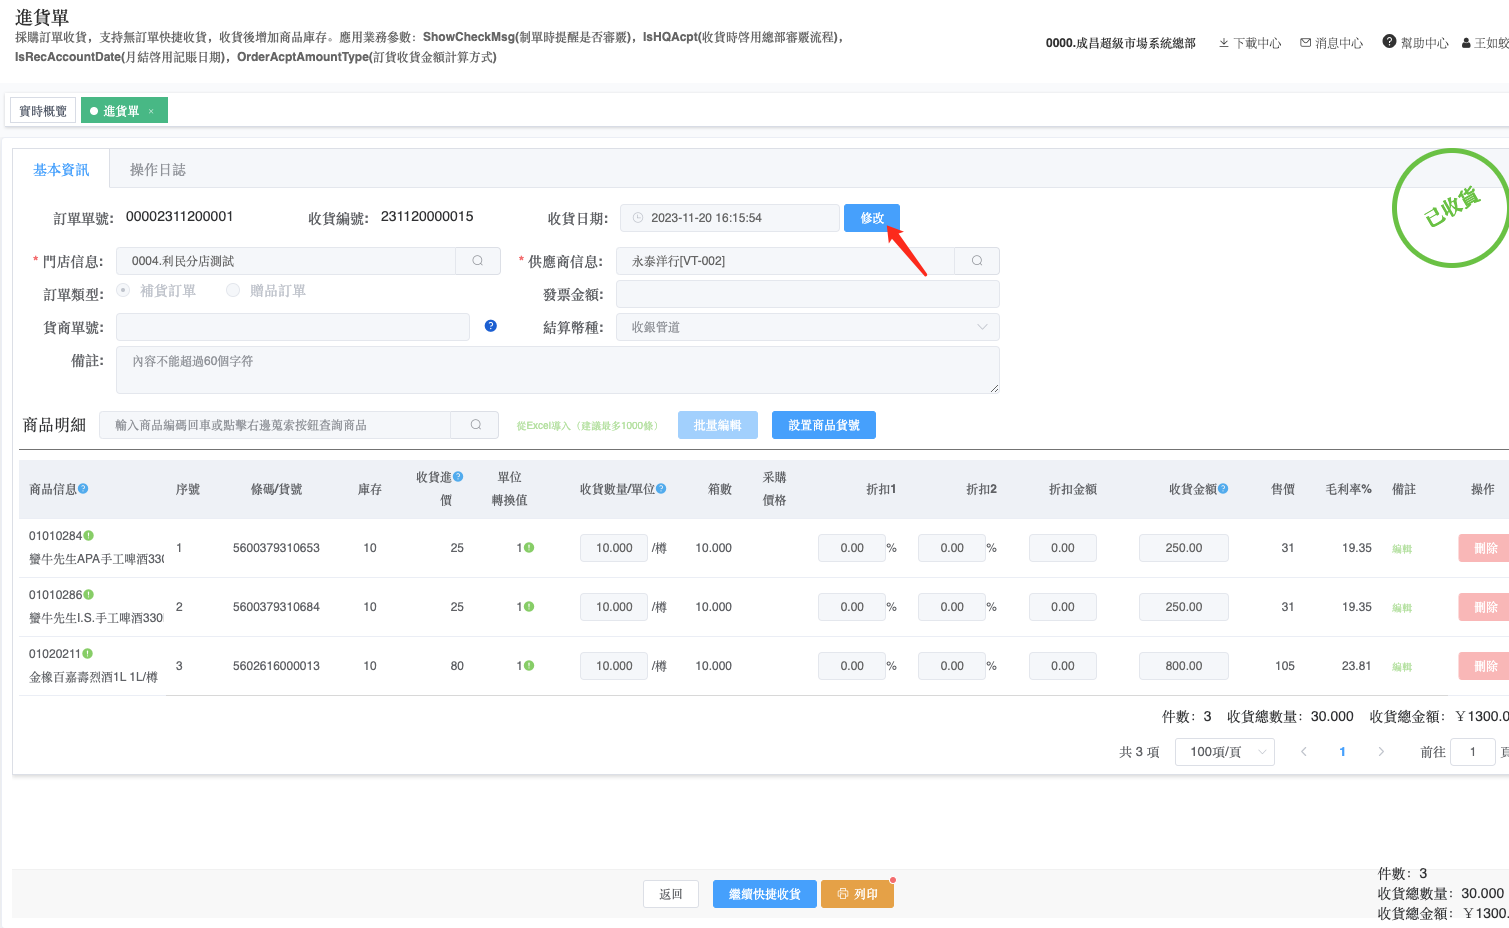Image resolution: width=1509 pixels, height=928 pixels.
Task: Click 修改 button next to 收貨日期
Action: point(872,218)
